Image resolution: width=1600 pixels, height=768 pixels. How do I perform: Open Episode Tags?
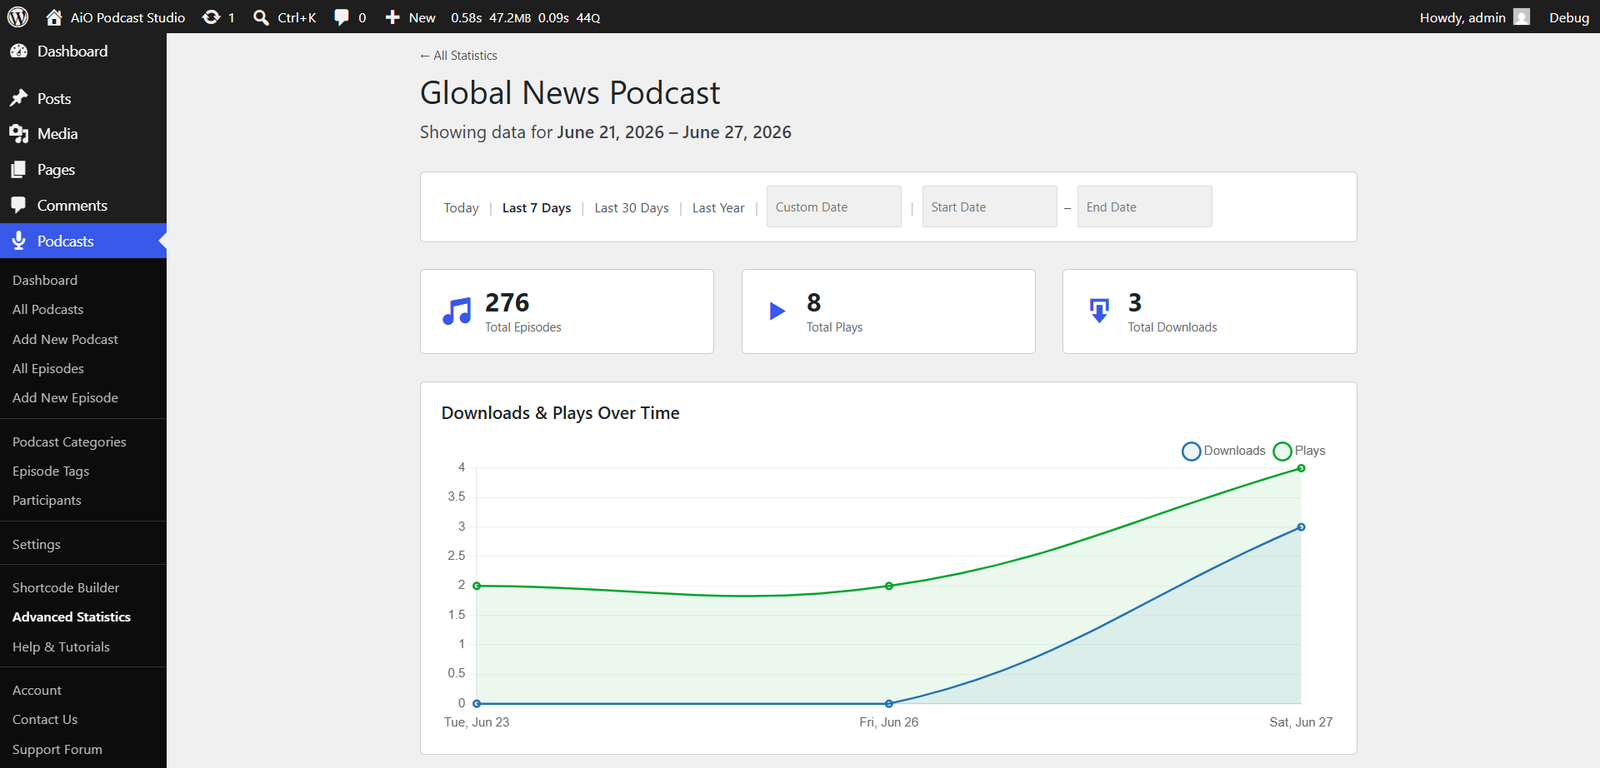click(51, 471)
